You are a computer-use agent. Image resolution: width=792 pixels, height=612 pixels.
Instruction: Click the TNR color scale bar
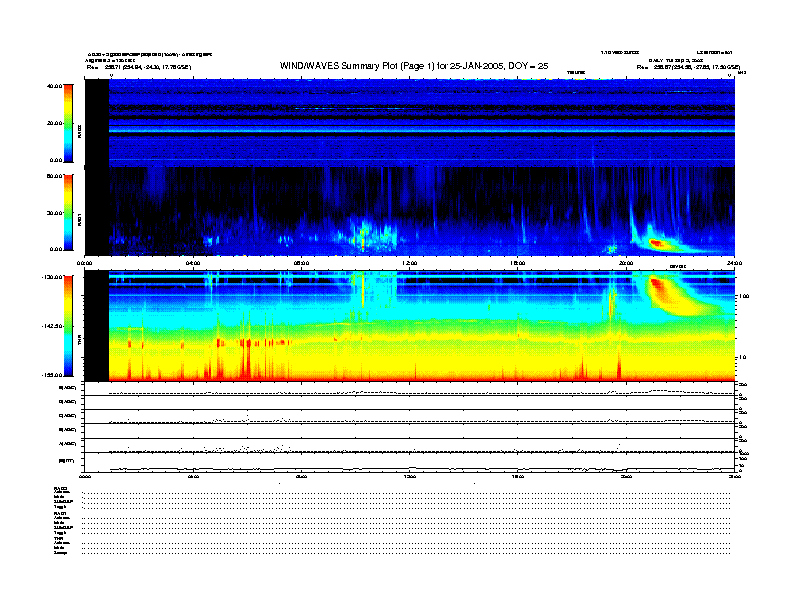click(x=68, y=326)
